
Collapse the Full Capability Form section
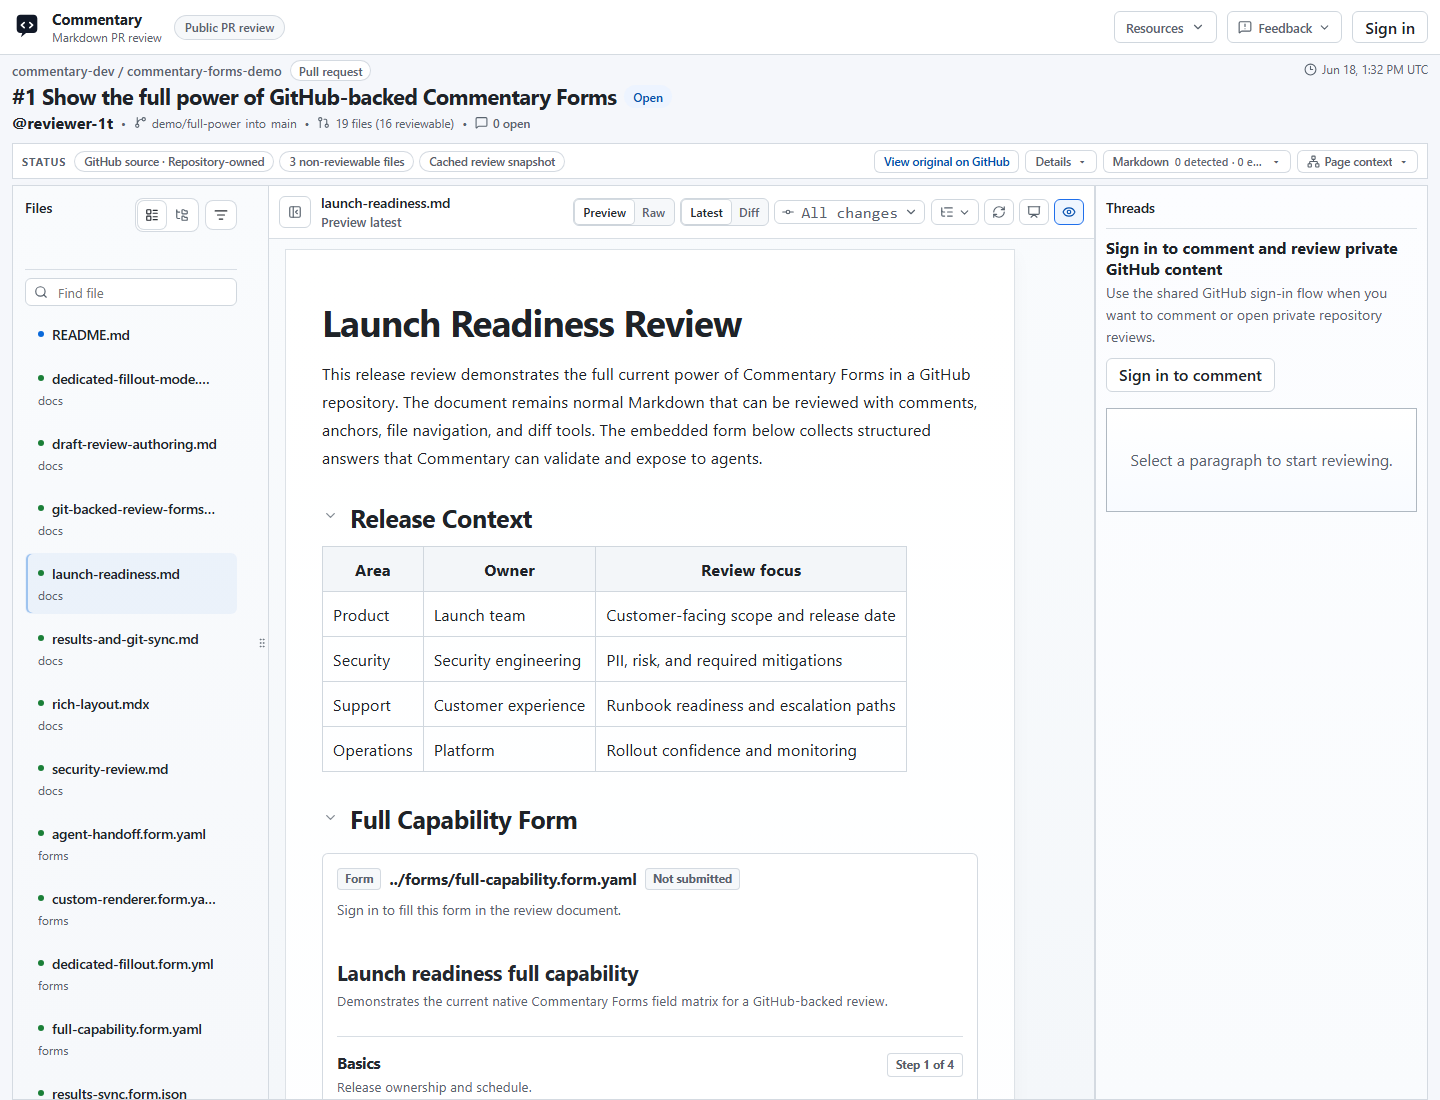tap(330, 817)
